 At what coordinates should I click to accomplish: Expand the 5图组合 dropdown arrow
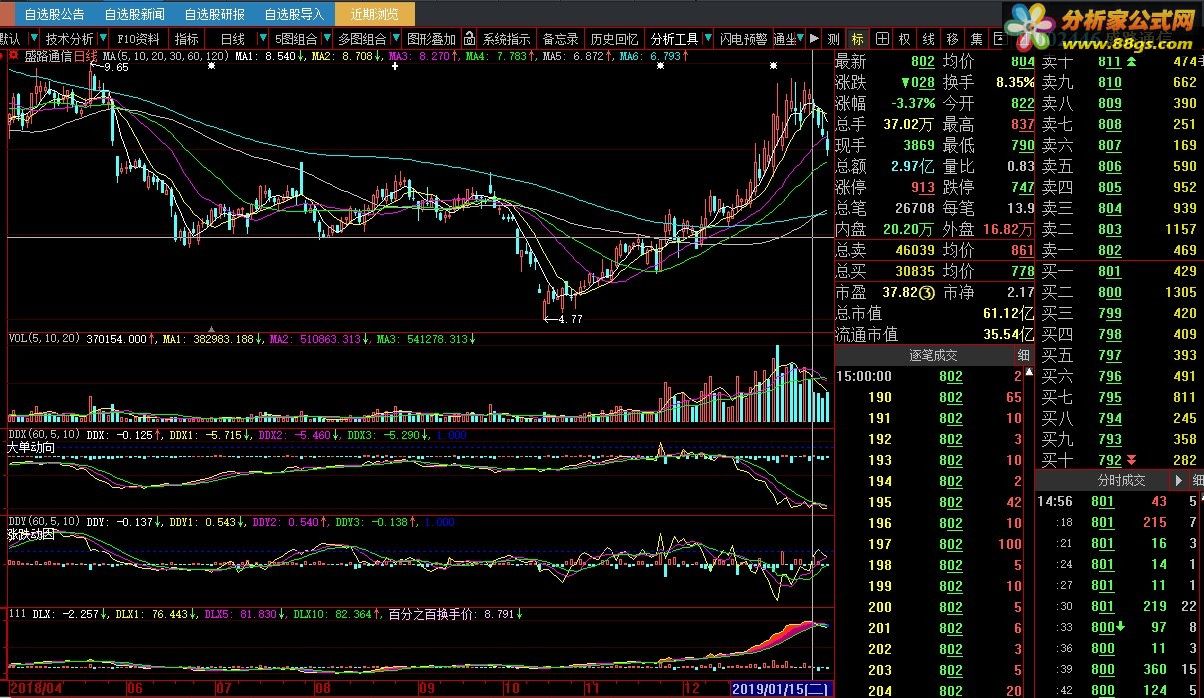coord(326,39)
